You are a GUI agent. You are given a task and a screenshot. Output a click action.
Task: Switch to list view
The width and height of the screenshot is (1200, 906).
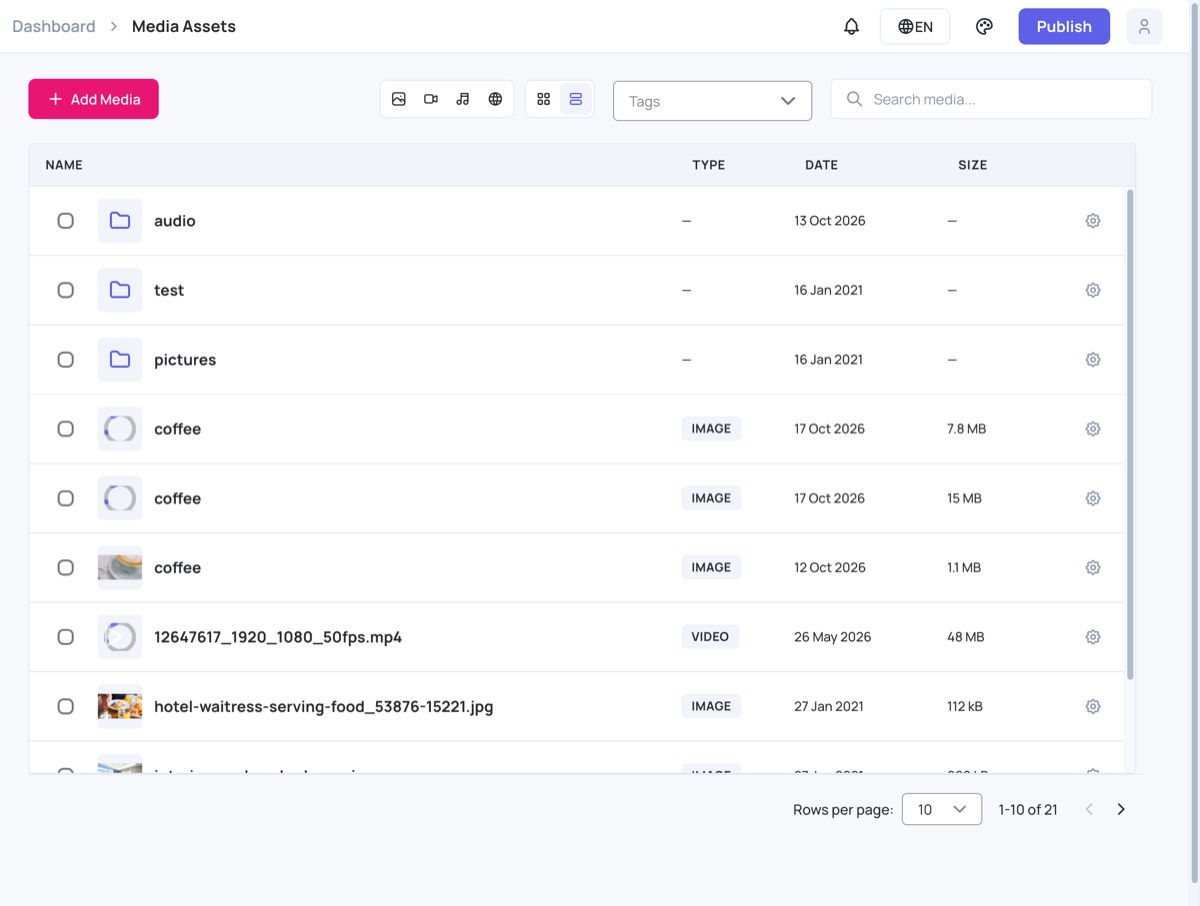click(576, 99)
